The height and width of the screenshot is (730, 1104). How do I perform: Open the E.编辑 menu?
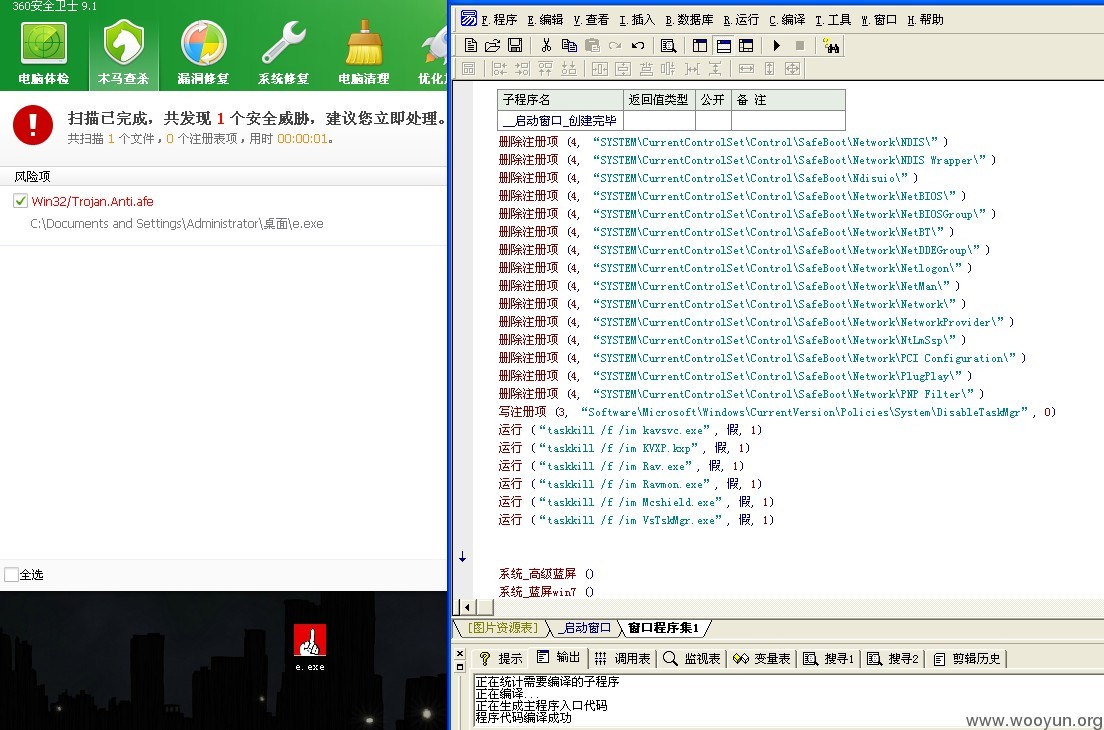point(545,20)
